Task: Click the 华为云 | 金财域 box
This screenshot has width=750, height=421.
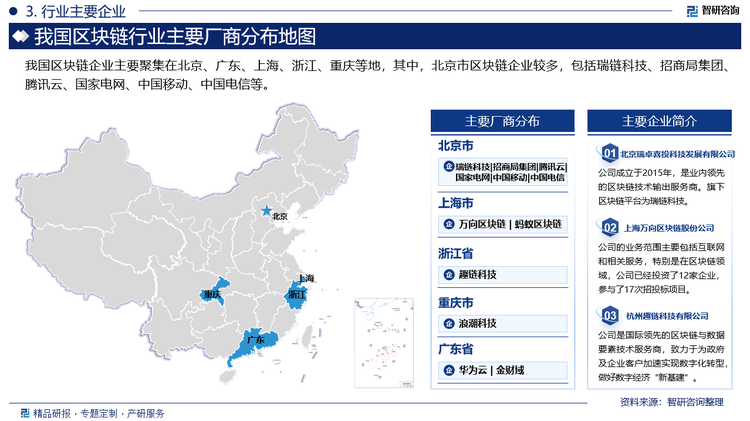Action: (x=503, y=370)
